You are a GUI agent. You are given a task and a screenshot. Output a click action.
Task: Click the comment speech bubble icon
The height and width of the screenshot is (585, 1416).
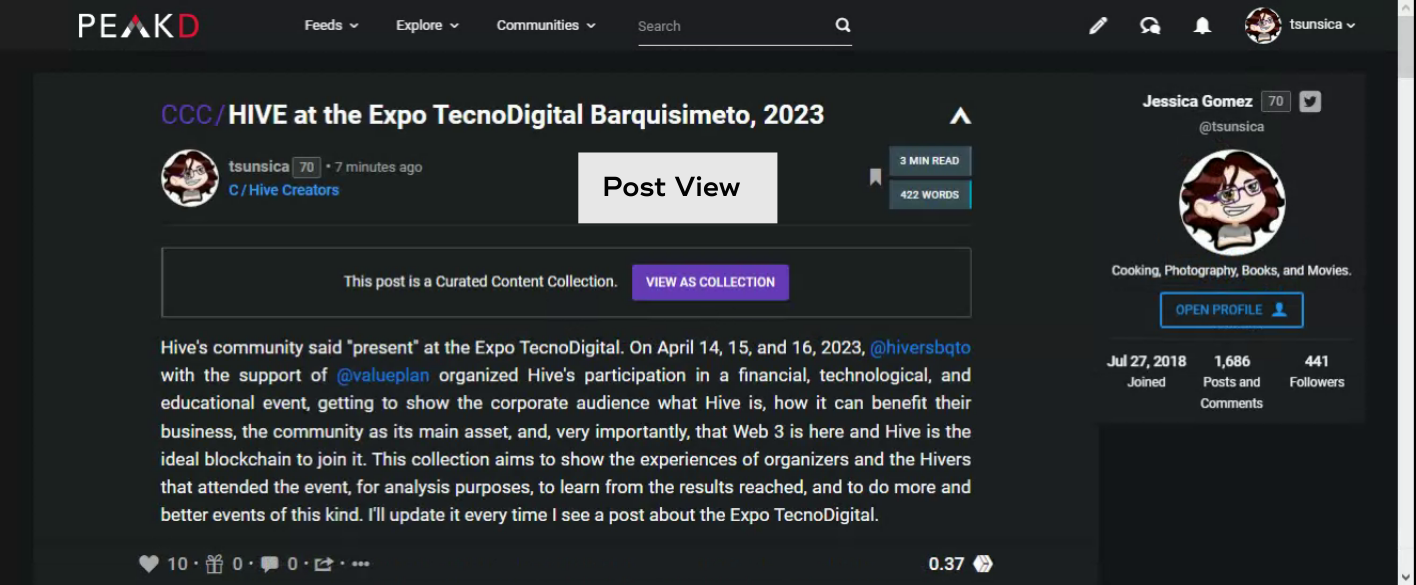pos(270,564)
